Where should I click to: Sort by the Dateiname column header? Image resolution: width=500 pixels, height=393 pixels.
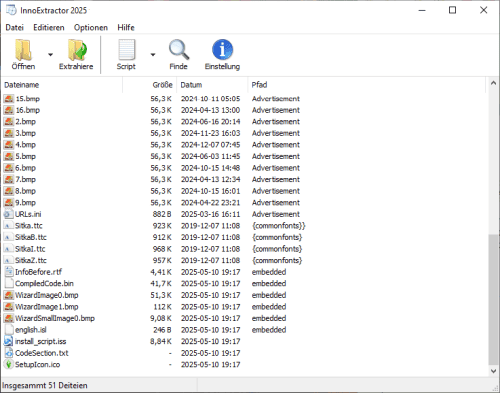pos(62,85)
